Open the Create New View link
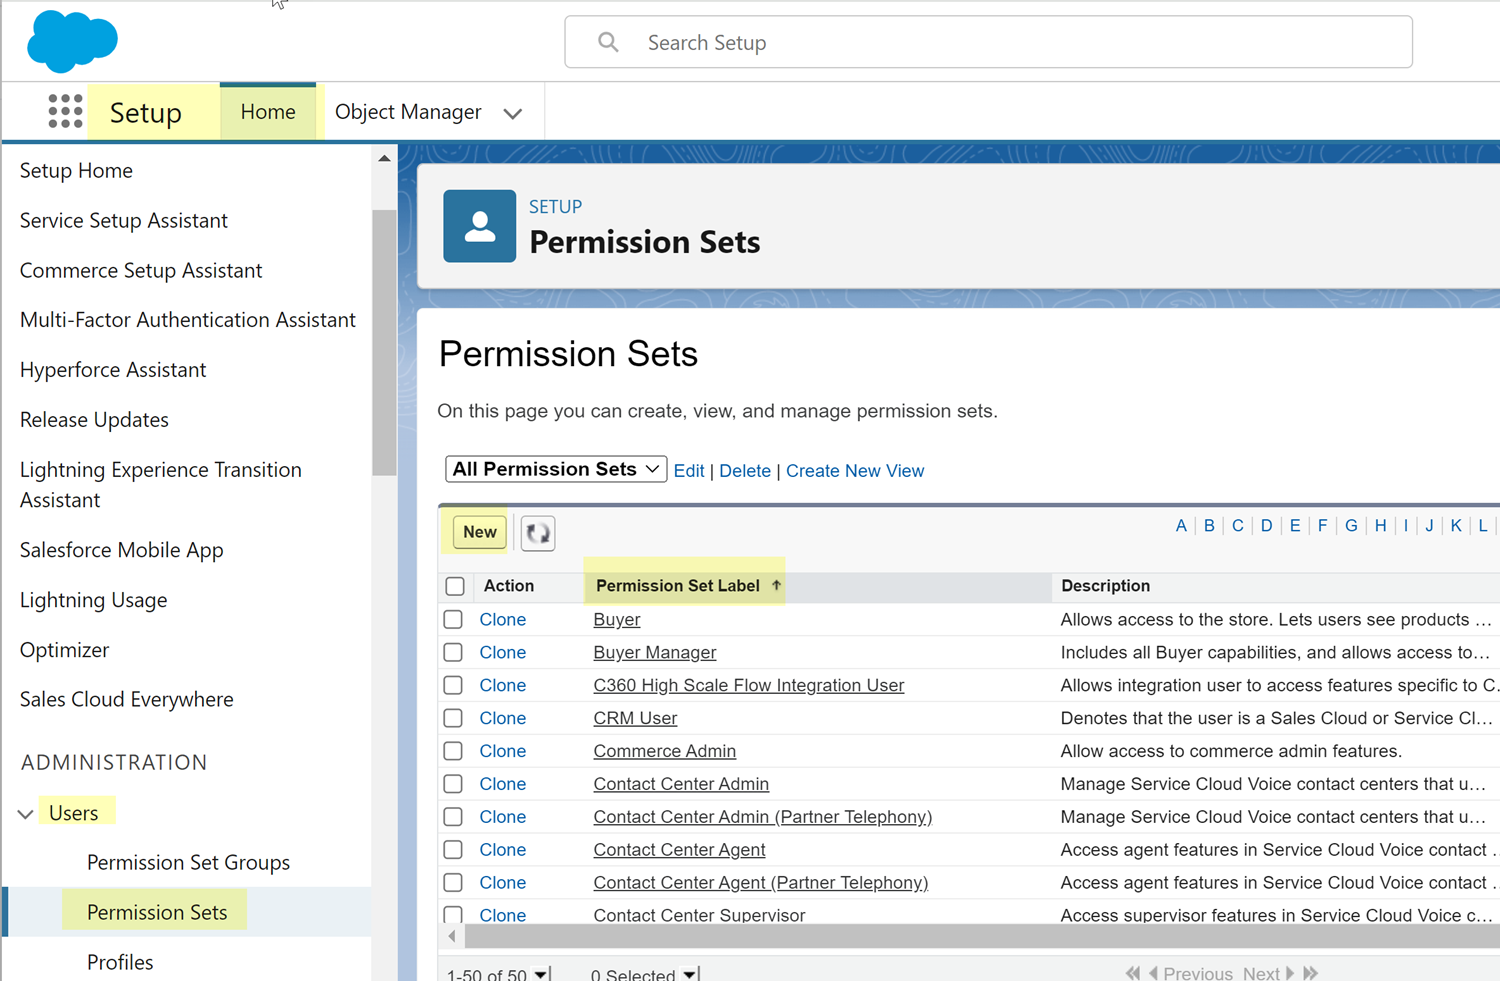The width and height of the screenshot is (1500, 982). 855,471
